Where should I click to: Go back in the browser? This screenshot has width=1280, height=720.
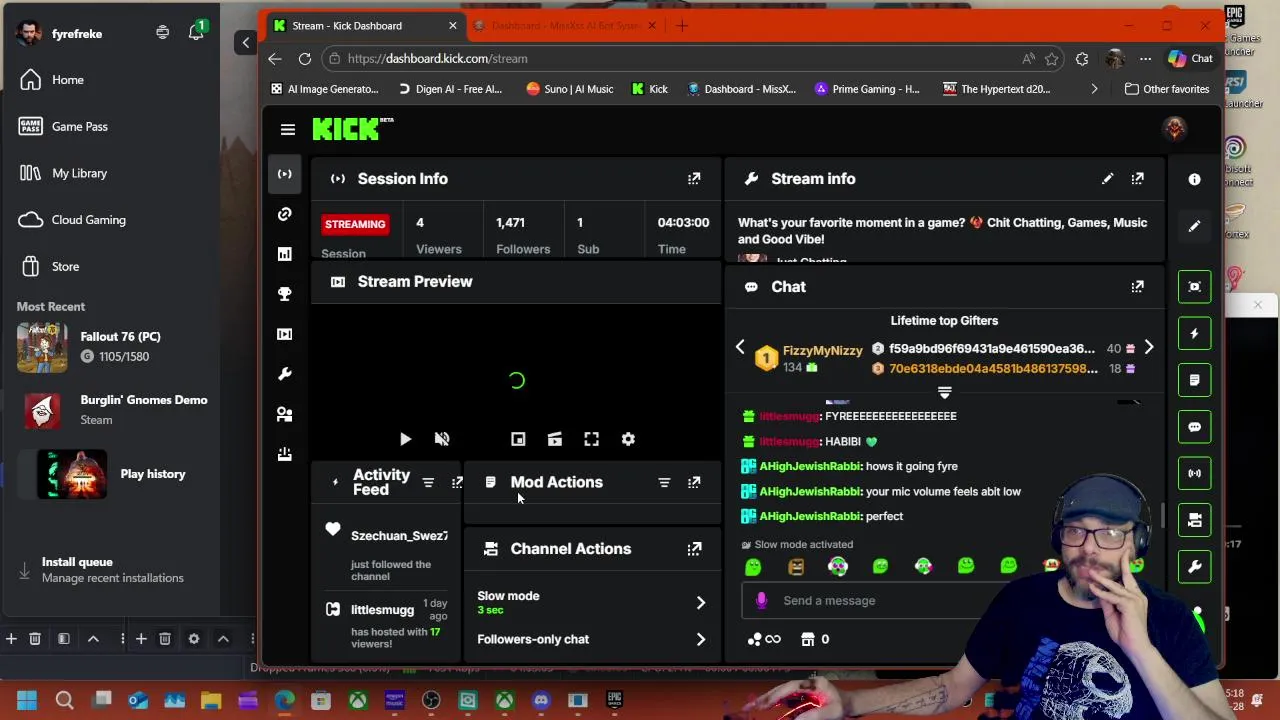point(275,59)
